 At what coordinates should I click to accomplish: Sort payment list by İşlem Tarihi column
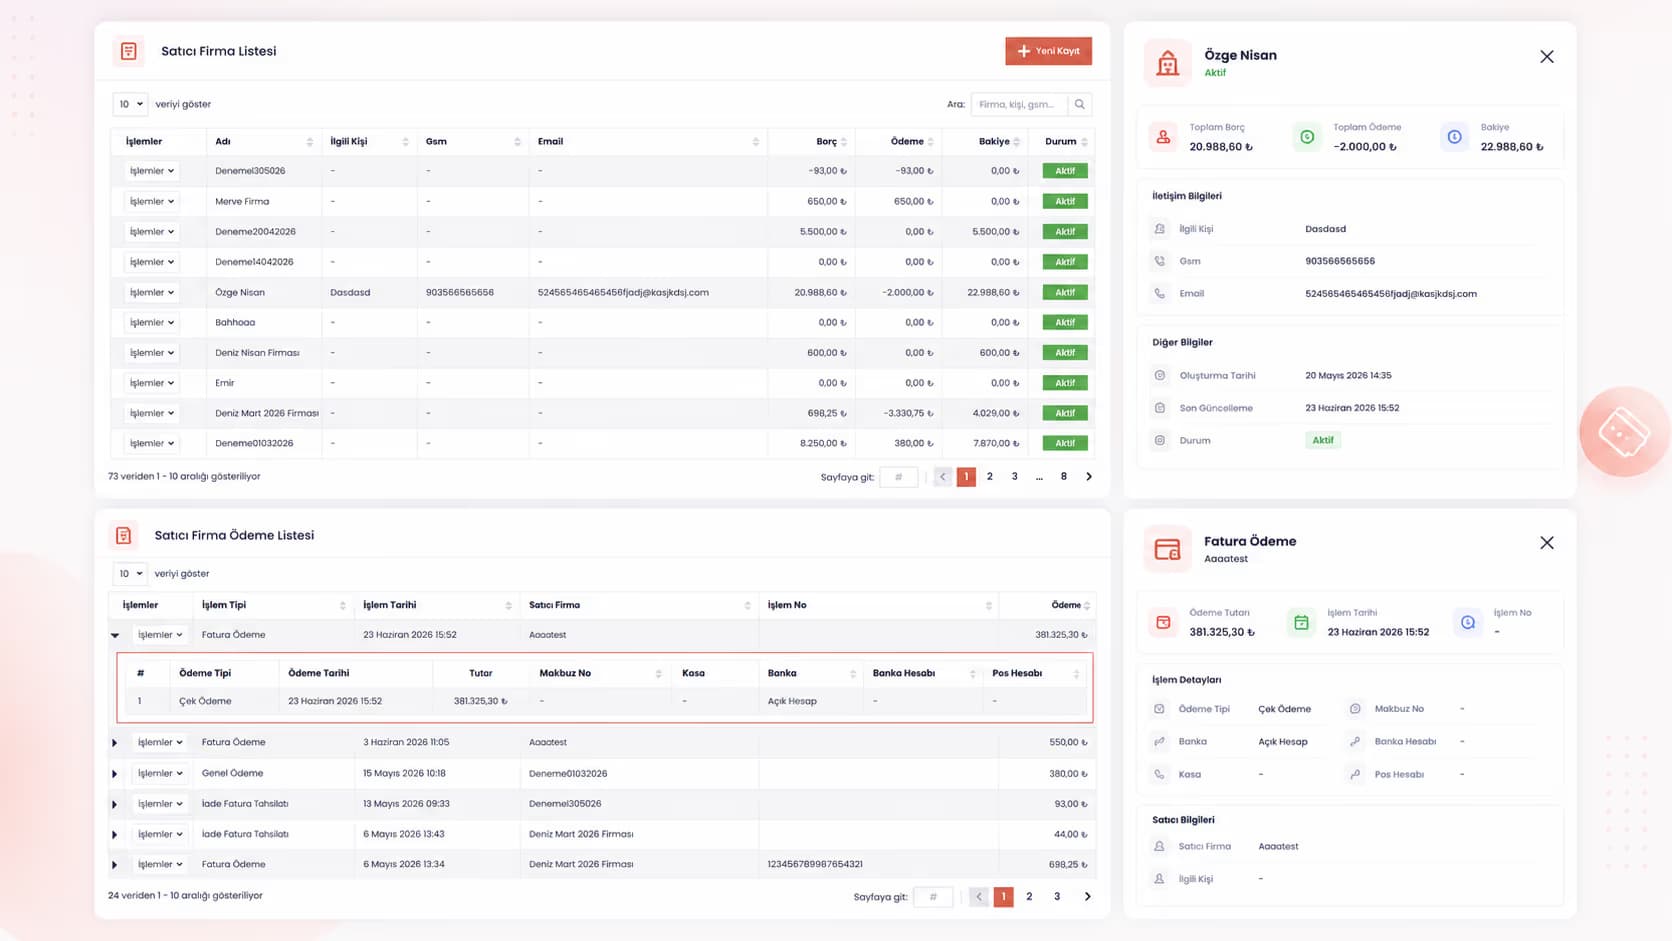pos(508,605)
